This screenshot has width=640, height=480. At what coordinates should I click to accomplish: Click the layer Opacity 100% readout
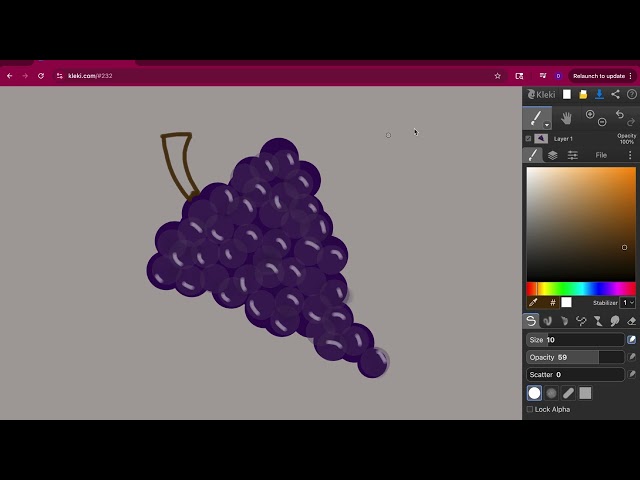pyautogui.click(x=627, y=139)
